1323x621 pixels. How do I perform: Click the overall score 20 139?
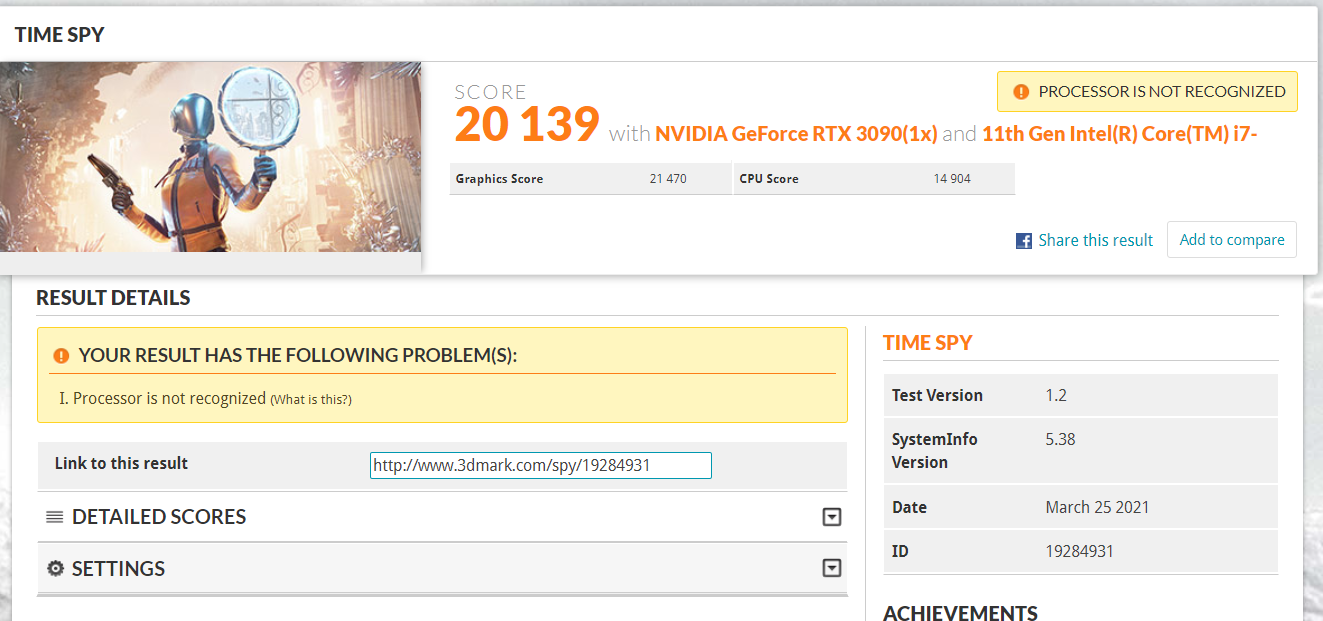[527, 125]
